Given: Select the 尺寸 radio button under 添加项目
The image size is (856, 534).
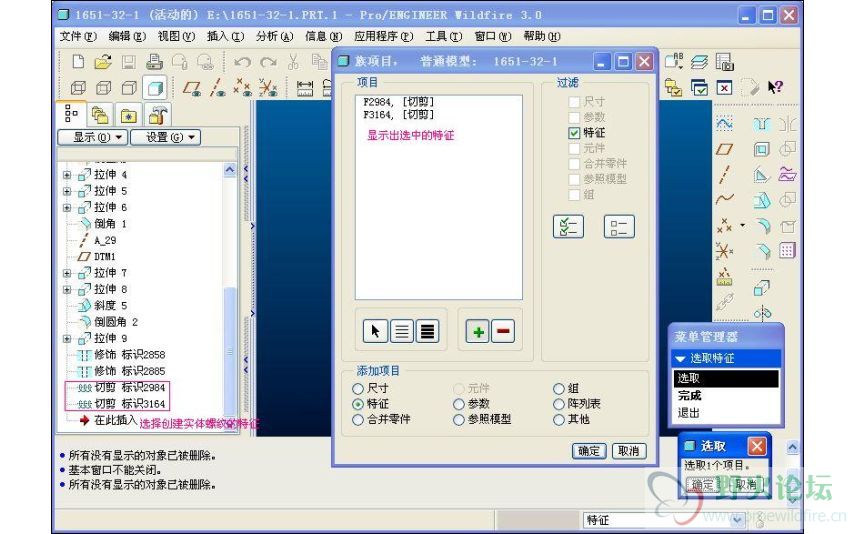Looking at the screenshot, I should pyautogui.click(x=358, y=389).
